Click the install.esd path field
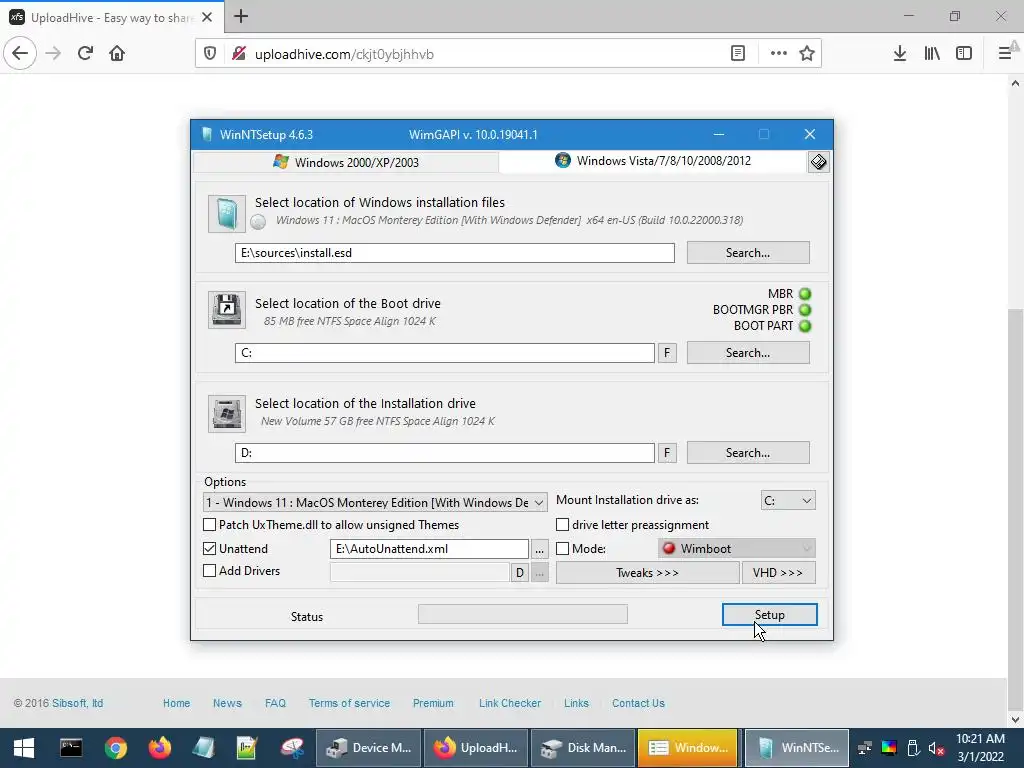Image resolution: width=1024 pixels, height=768 pixels. pos(455,253)
